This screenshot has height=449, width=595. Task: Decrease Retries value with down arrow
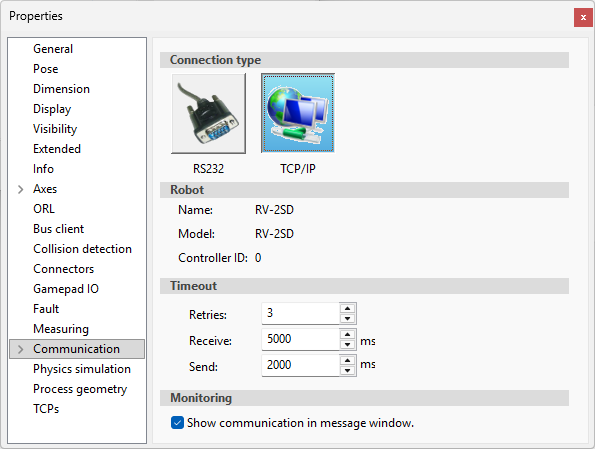click(x=348, y=318)
